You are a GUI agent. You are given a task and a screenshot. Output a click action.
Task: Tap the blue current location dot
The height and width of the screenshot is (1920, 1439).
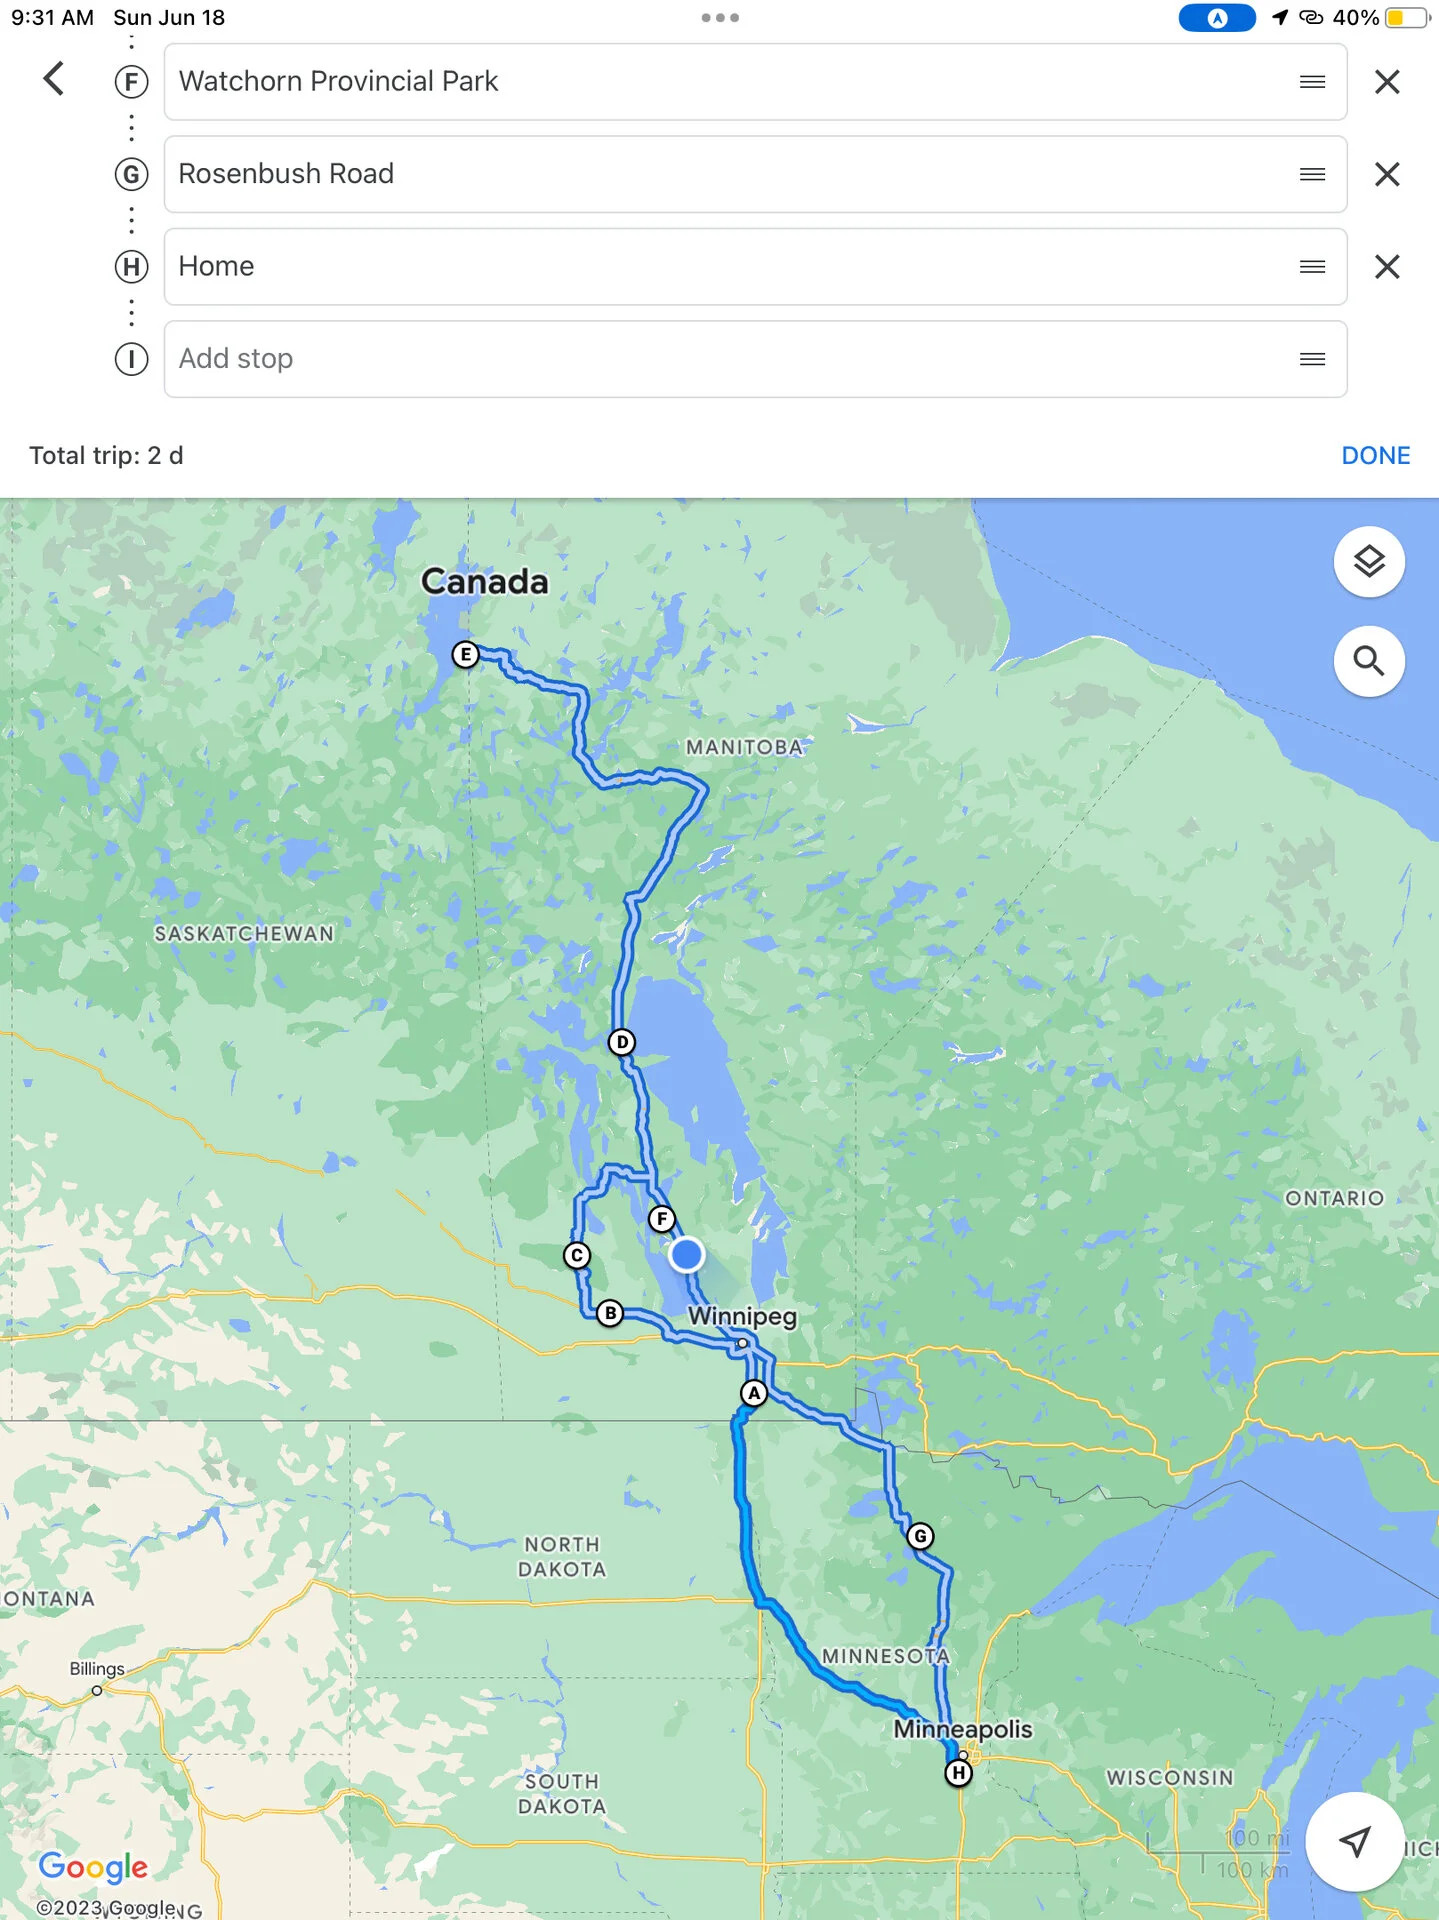[x=686, y=1254]
